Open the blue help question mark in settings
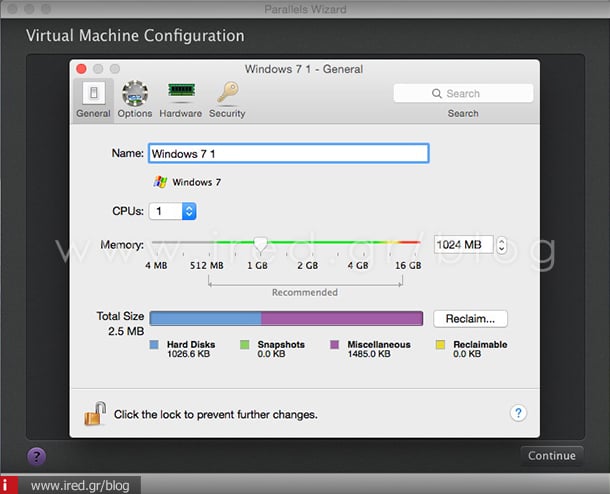The width and height of the screenshot is (610, 494). (x=518, y=413)
